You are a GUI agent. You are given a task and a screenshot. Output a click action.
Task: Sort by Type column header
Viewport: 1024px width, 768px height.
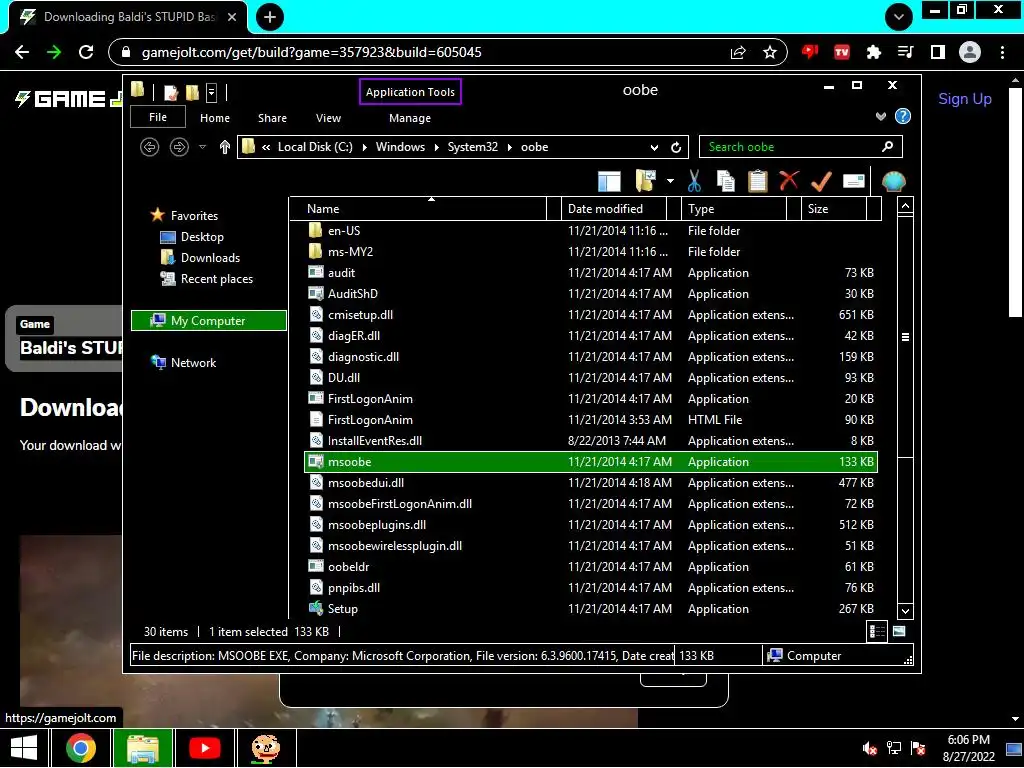point(735,209)
